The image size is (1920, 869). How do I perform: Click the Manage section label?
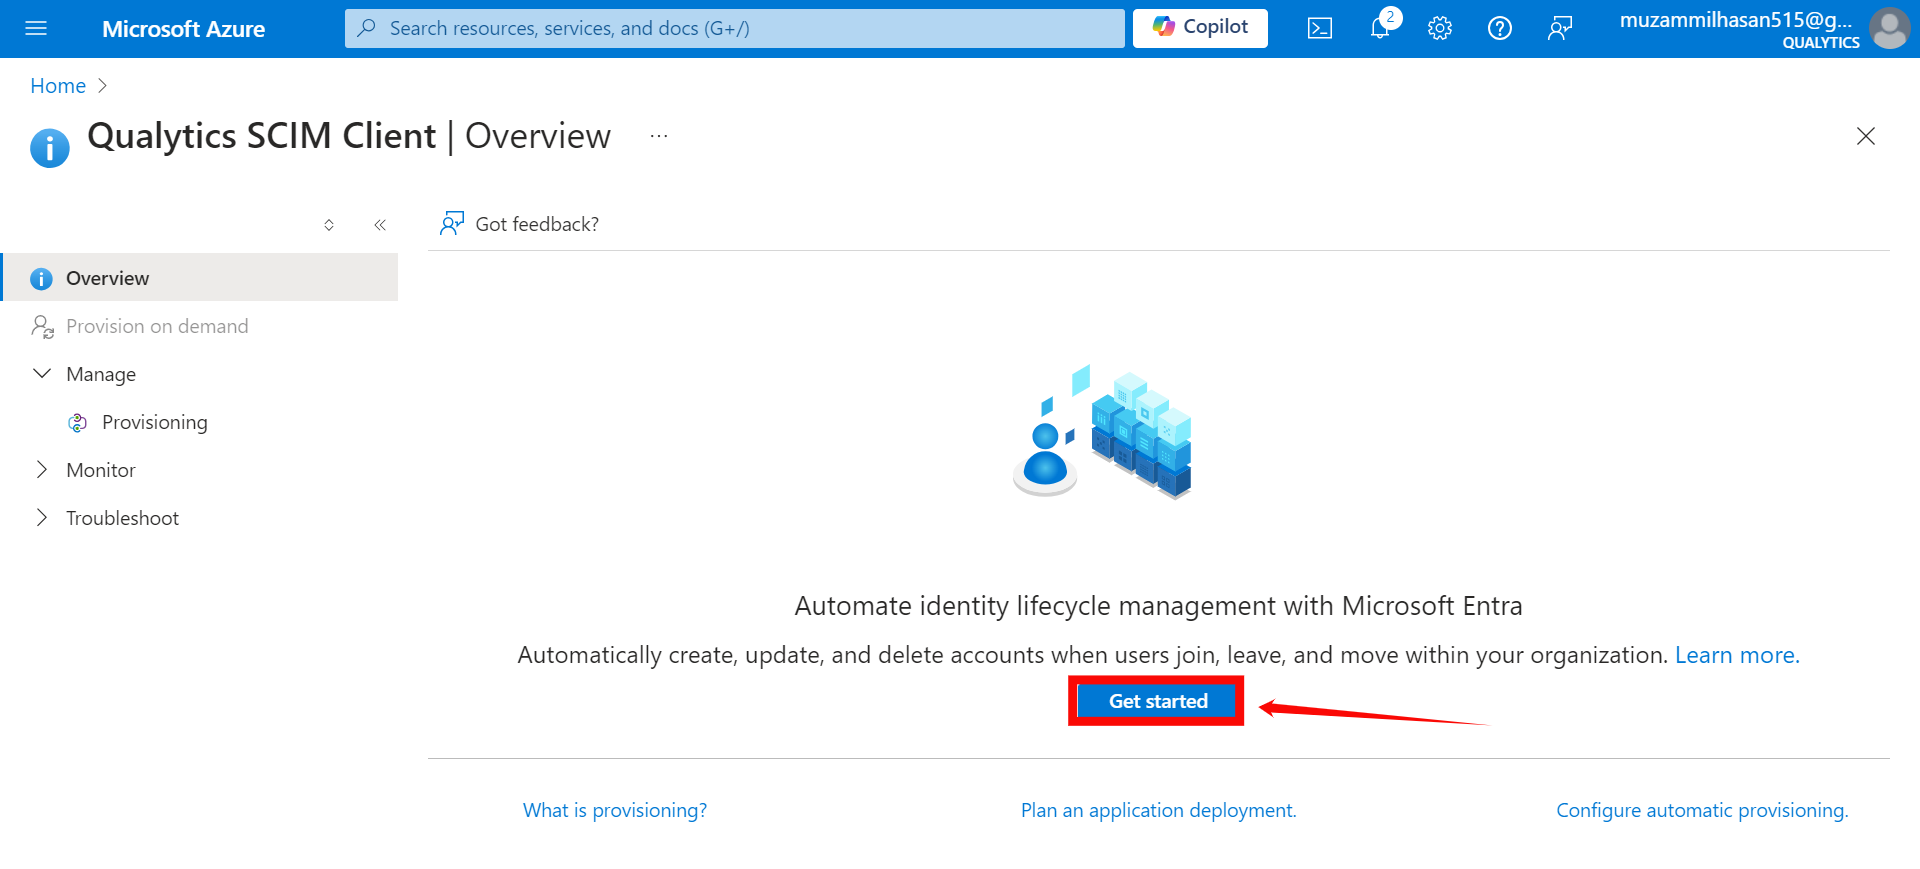click(x=101, y=374)
